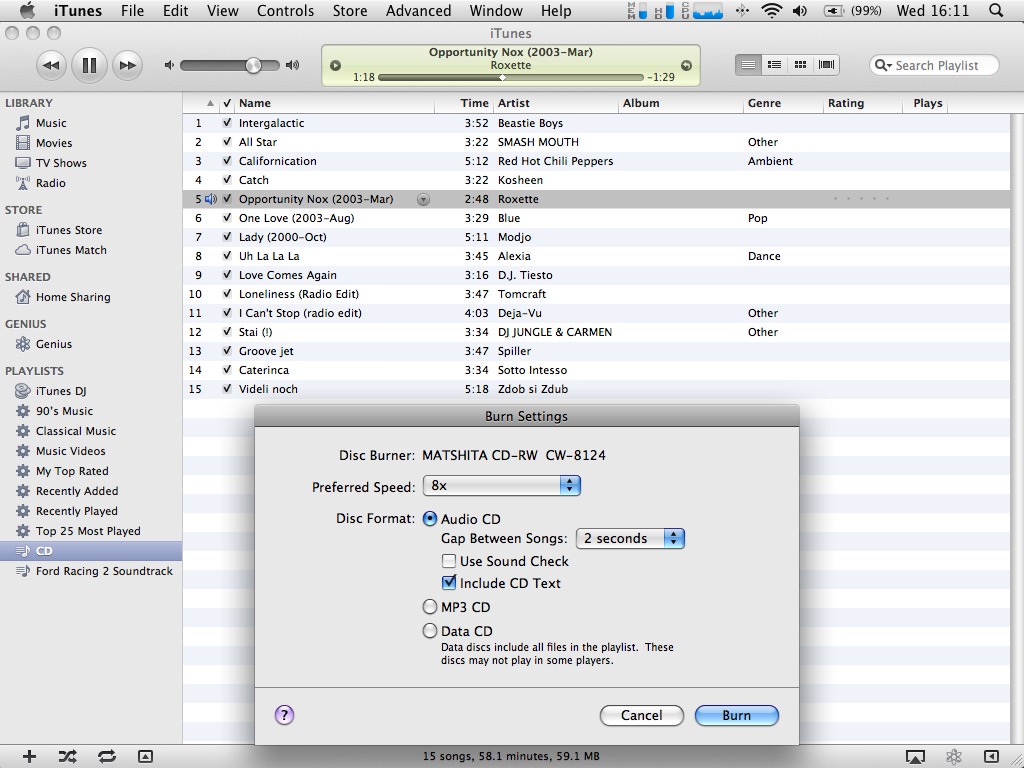Switch to song list view
Image resolution: width=1024 pixels, height=768 pixels.
pos(748,65)
